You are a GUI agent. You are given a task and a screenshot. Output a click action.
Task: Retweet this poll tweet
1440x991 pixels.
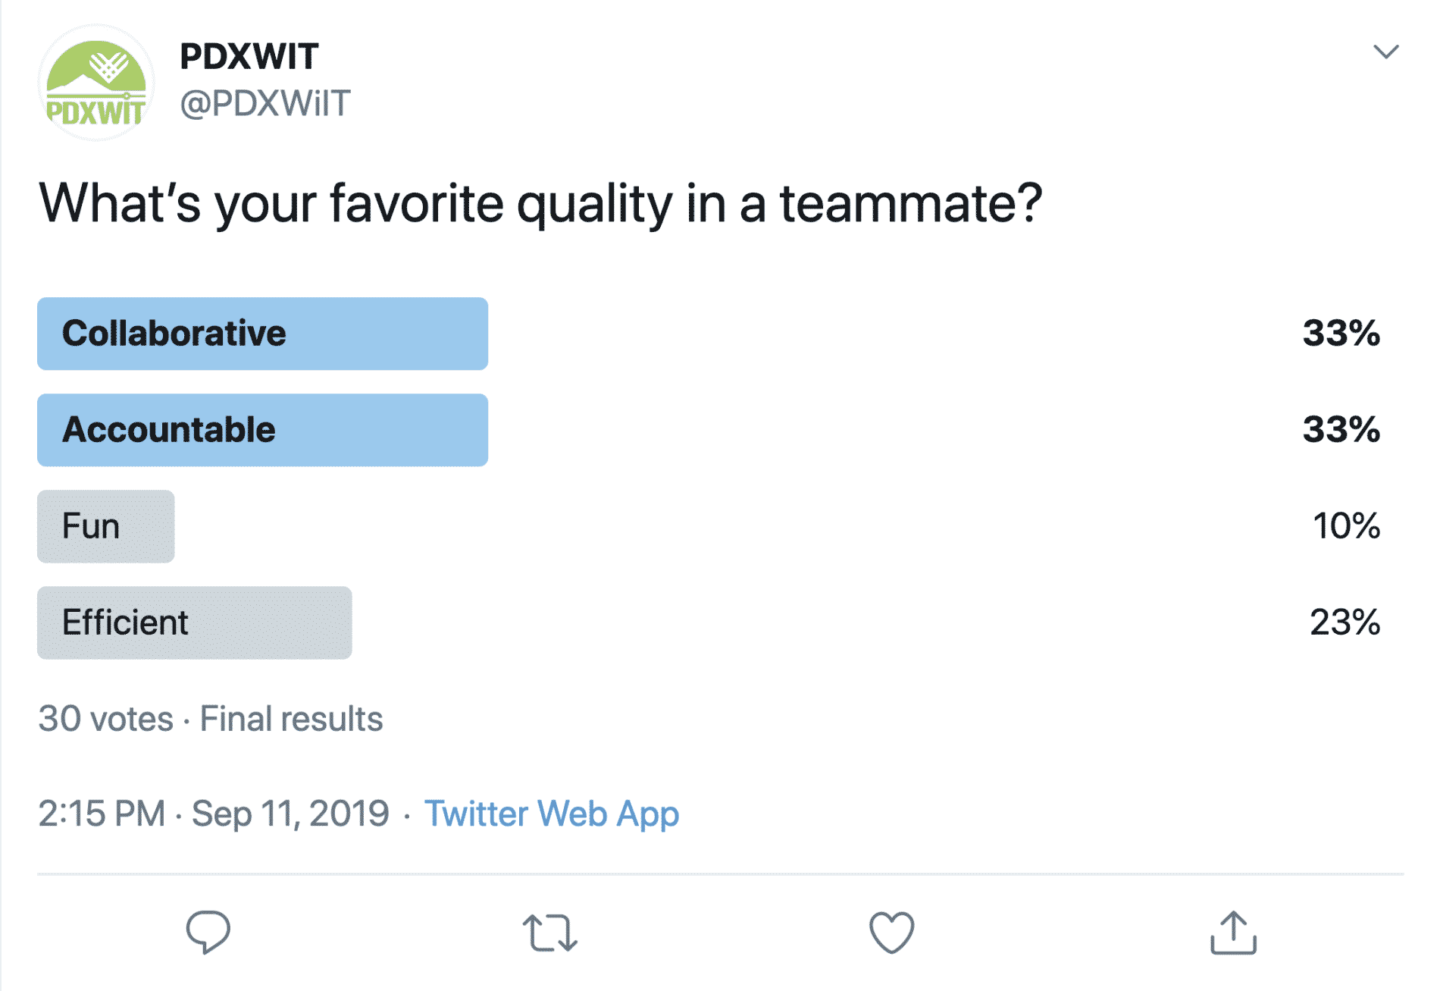click(550, 933)
